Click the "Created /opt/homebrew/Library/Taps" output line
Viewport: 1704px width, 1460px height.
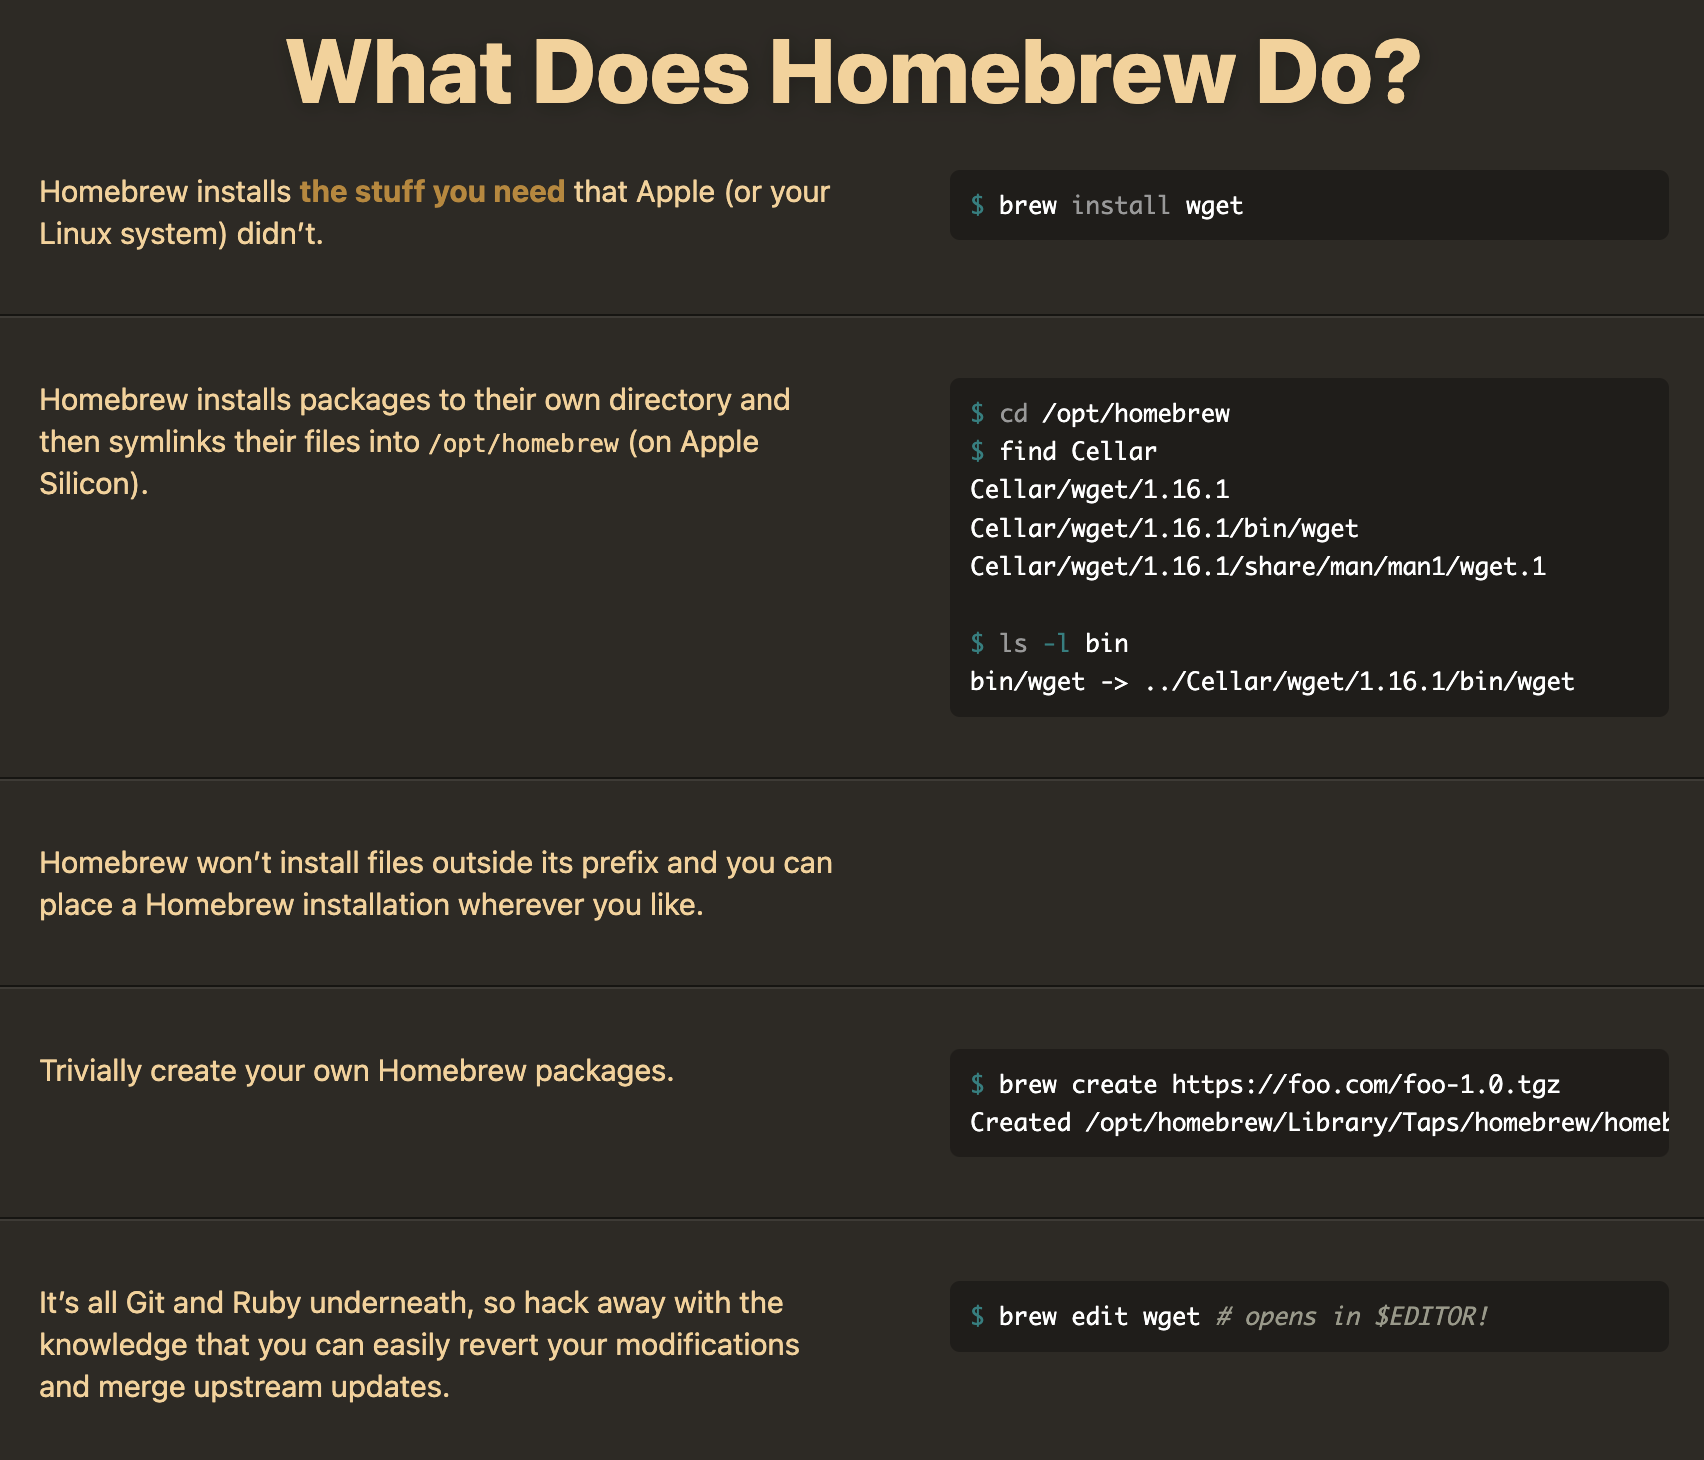click(x=1319, y=1122)
